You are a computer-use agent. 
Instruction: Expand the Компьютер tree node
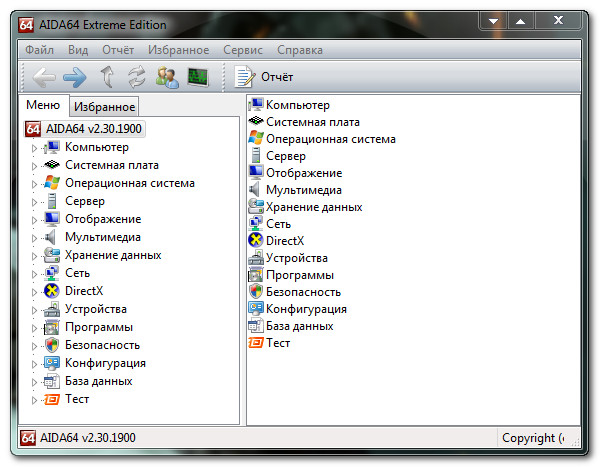[x=33, y=148]
